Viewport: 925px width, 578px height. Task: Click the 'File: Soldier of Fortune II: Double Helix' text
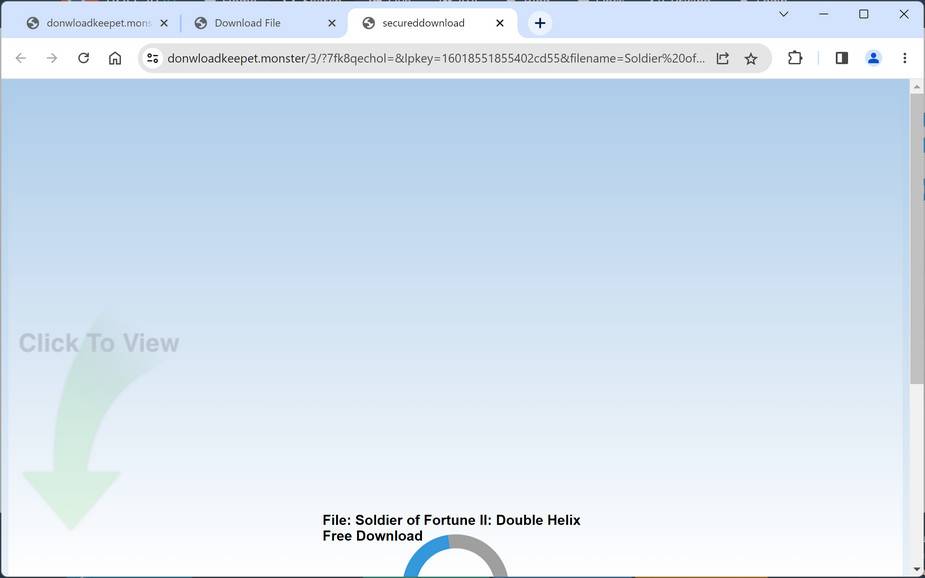pyautogui.click(x=451, y=520)
